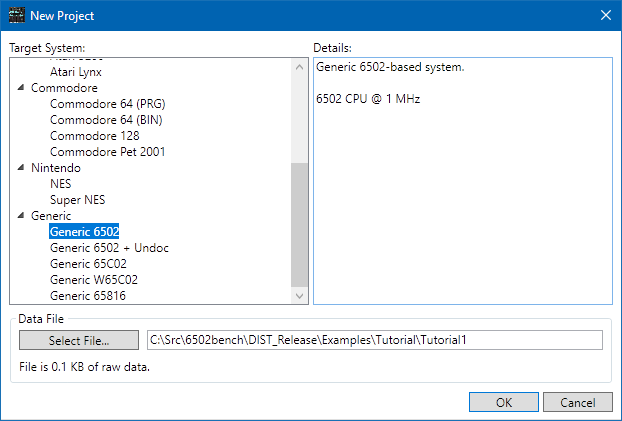Click the Details text box
622x421 pixels.
(463, 181)
